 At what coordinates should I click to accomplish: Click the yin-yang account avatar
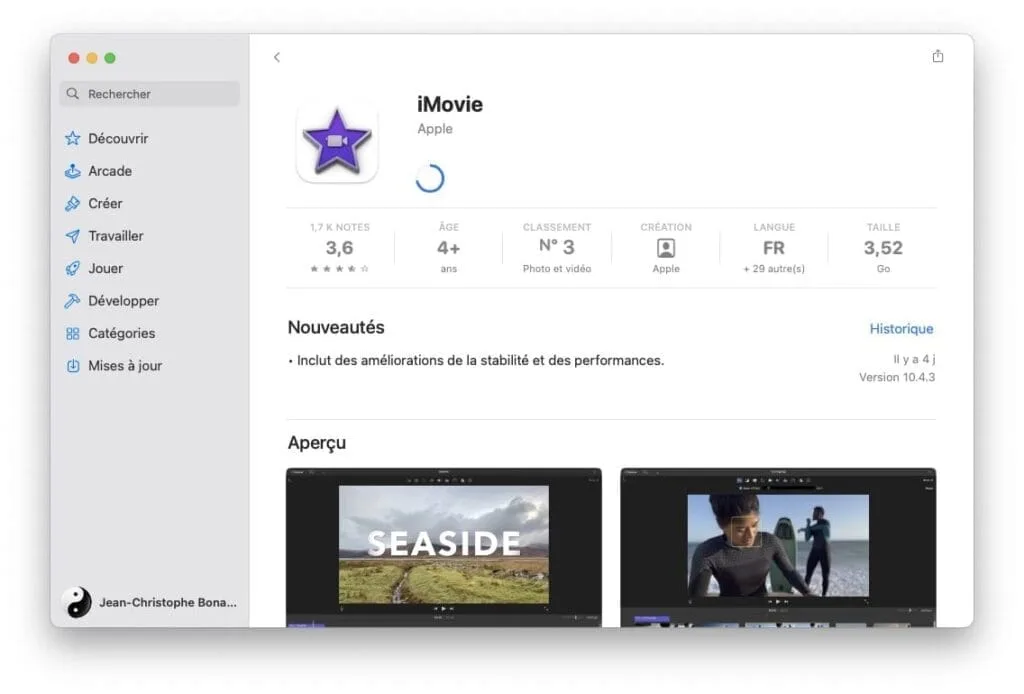78,602
